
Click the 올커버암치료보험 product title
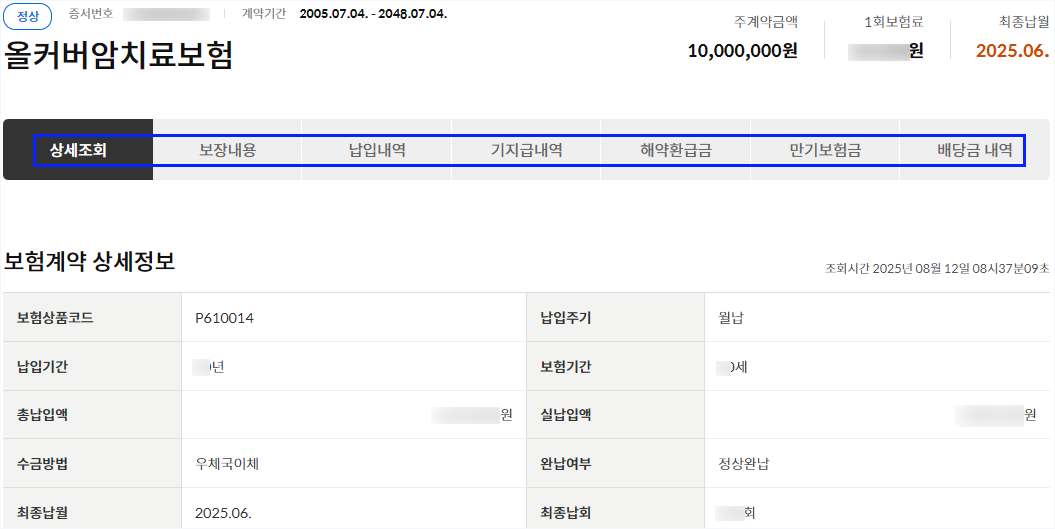pos(119,57)
